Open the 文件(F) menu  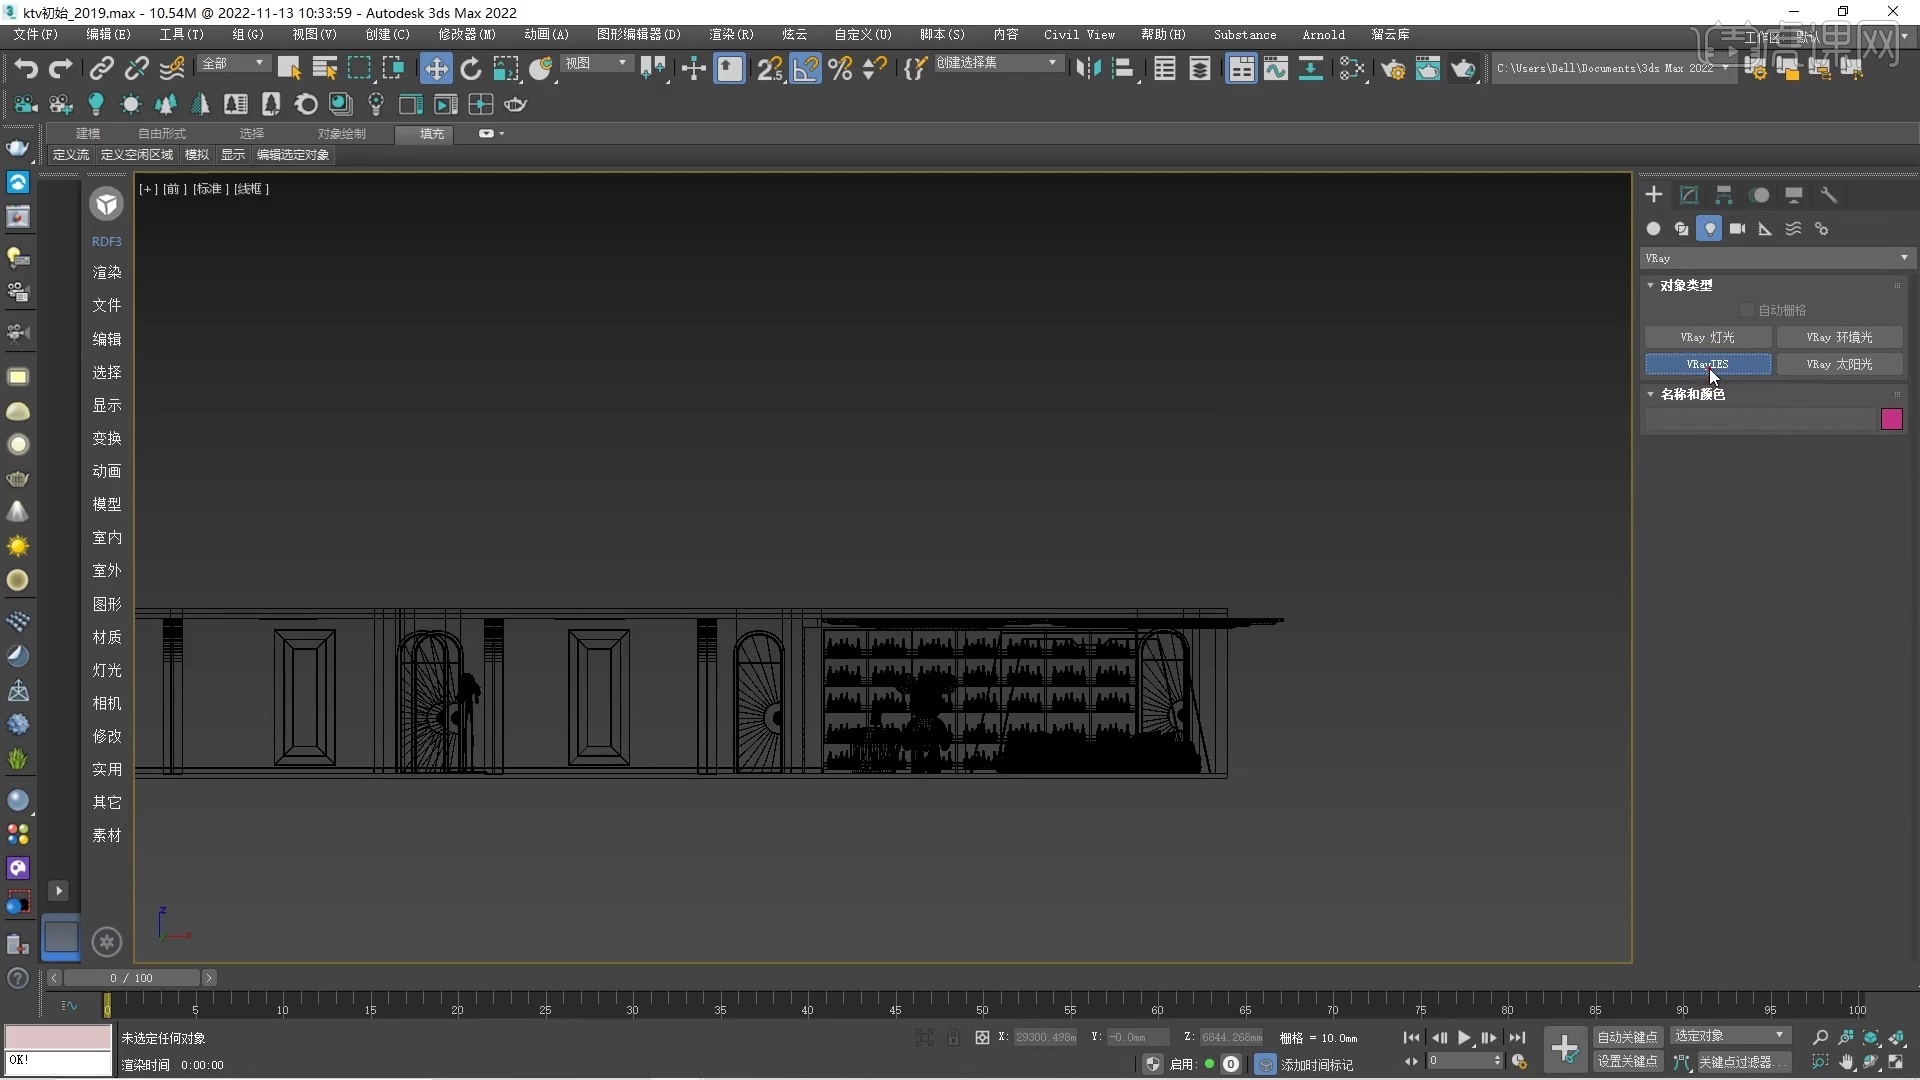36,34
